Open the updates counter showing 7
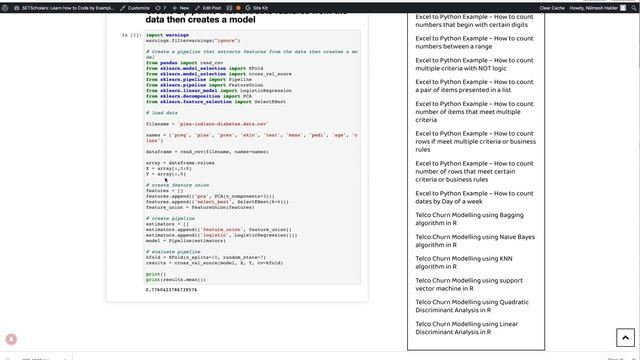 pos(161,8)
